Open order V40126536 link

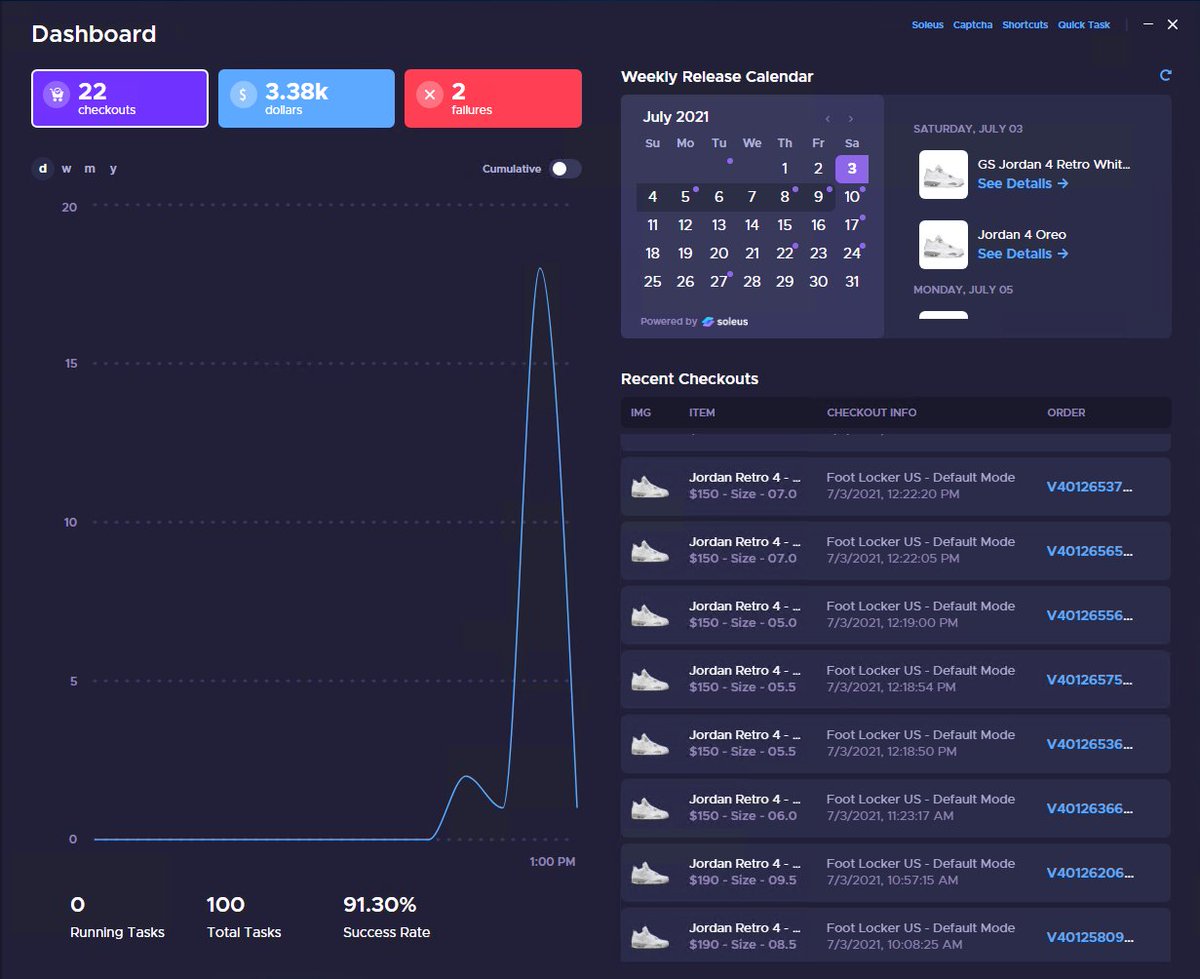[1090, 744]
